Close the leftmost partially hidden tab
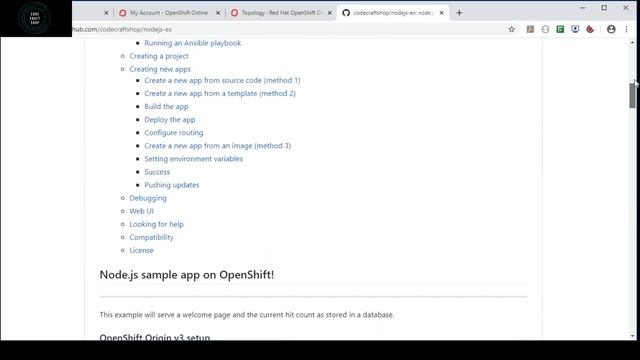640x360 pixels. pos(106,13)
